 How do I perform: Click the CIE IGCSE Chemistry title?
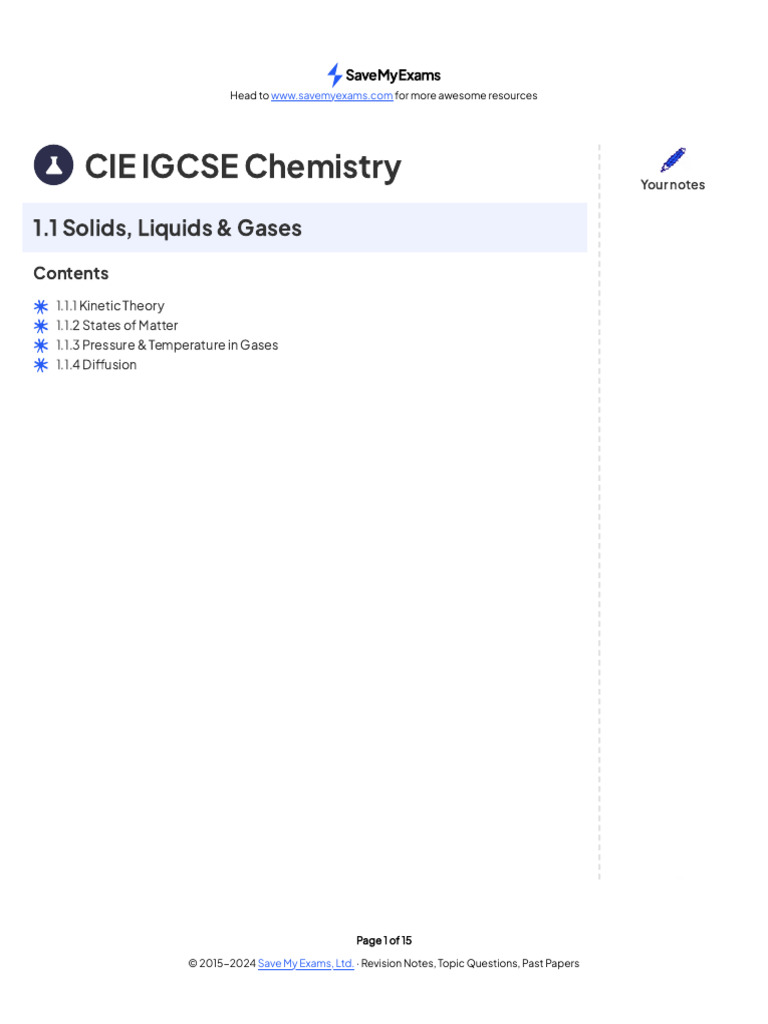[243, 166]
